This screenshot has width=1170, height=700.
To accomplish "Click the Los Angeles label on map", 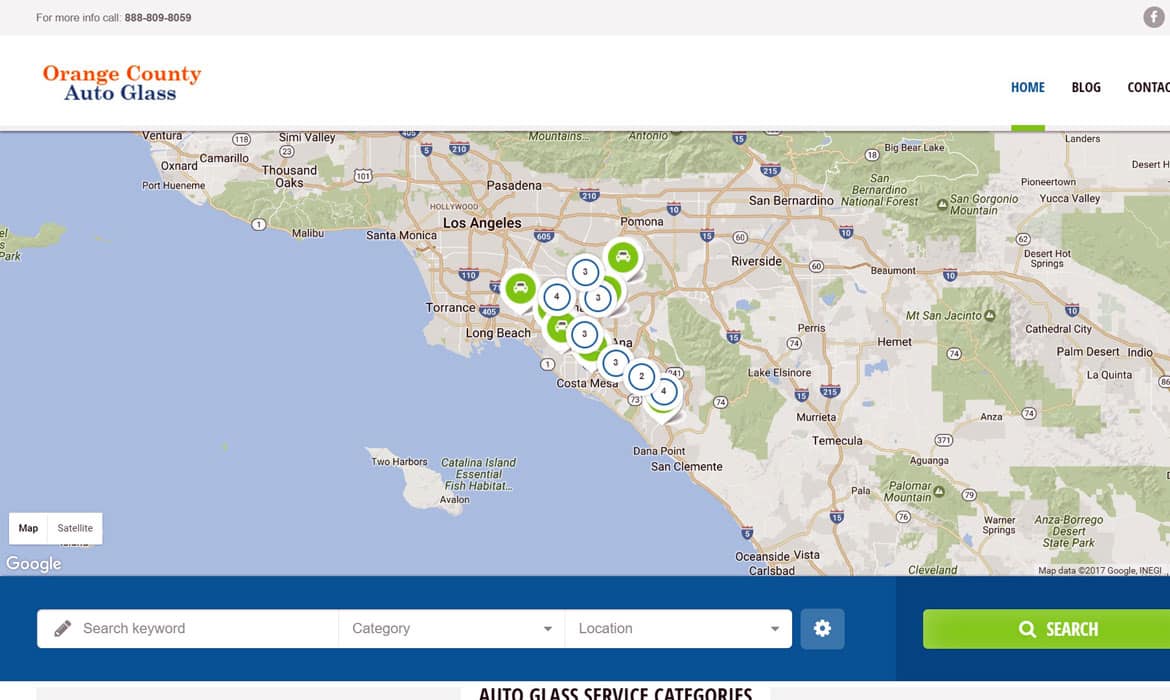I will [482, 222].
